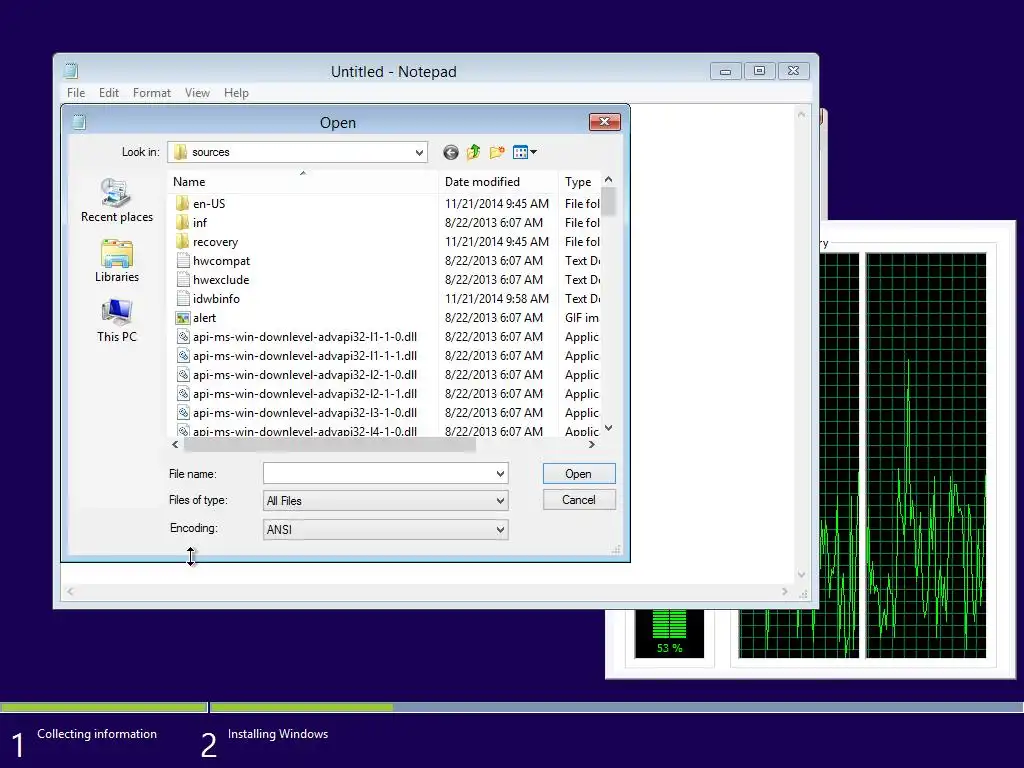The image size is (1024, 768).
Task: Click the alert GIF image icon
Action: (183, 318)
